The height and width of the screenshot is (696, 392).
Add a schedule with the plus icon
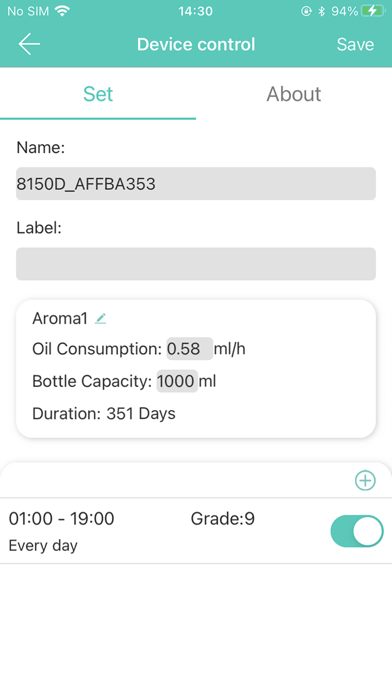click(x=365, y=480)
